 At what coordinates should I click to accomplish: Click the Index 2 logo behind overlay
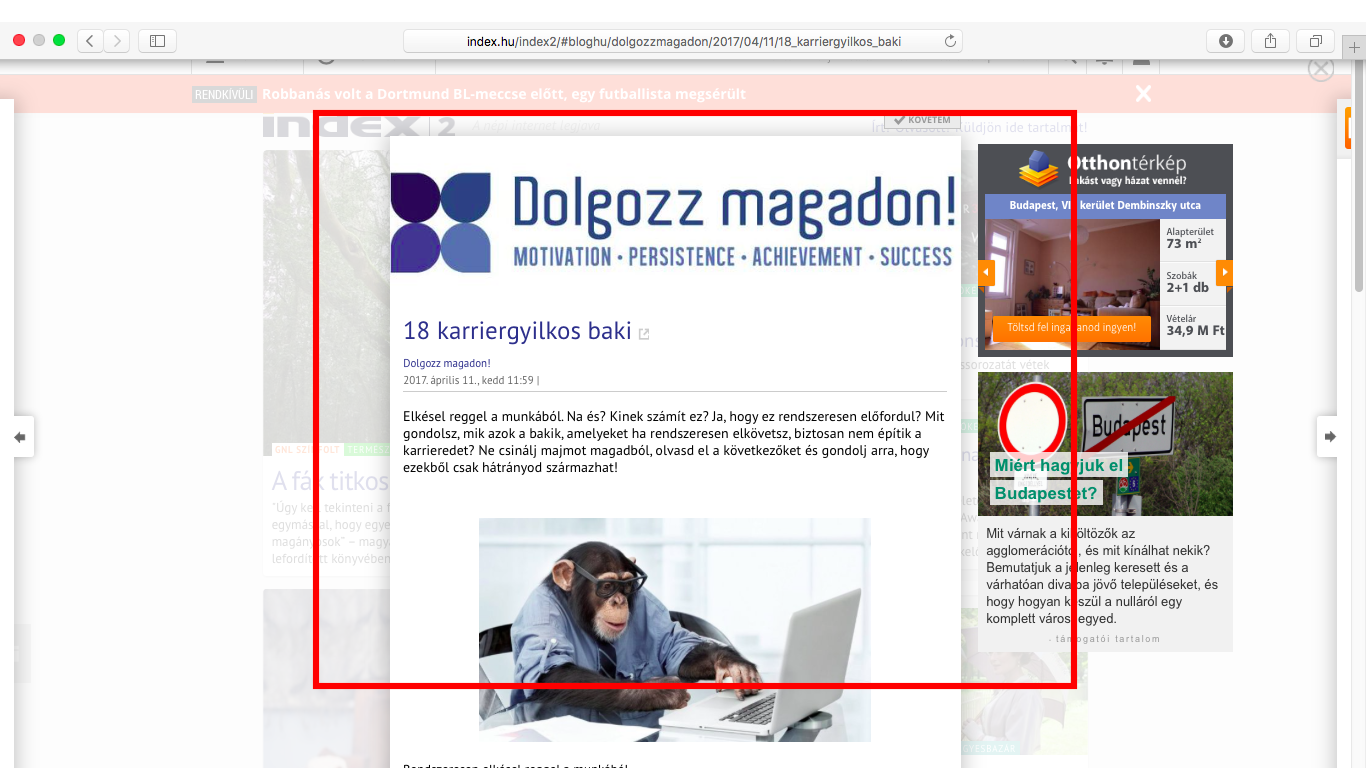coord(358,126)
